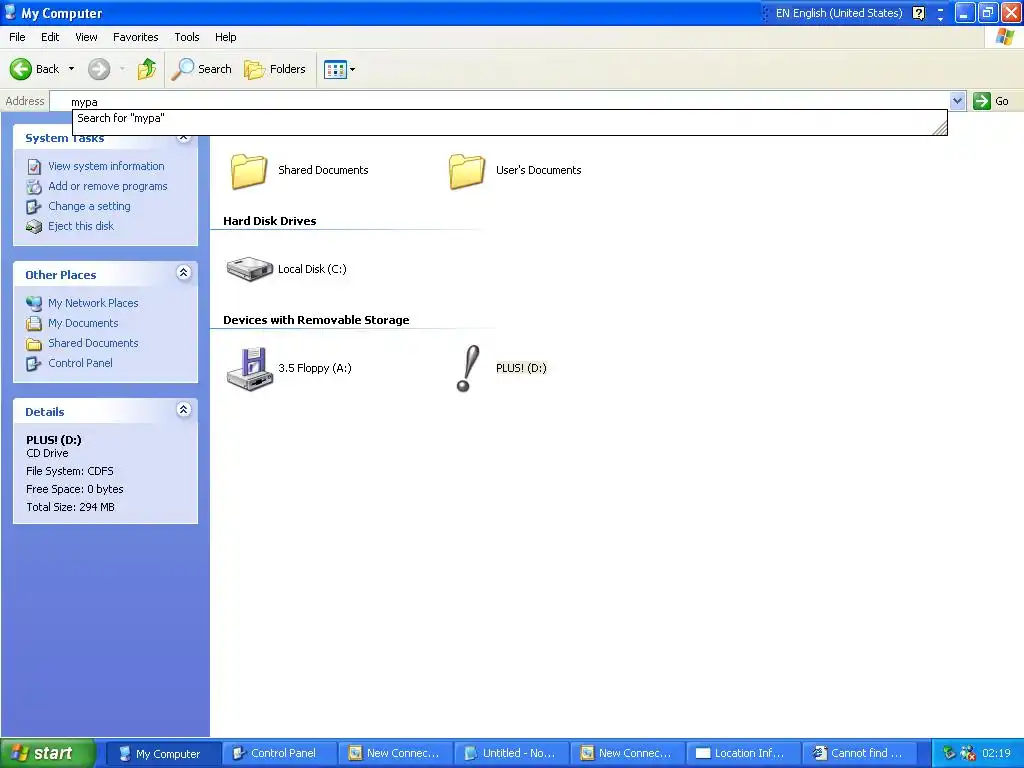Open the Views dropdown button
The height and width of the screenshot is (768, 1024).
pos(340,69)
